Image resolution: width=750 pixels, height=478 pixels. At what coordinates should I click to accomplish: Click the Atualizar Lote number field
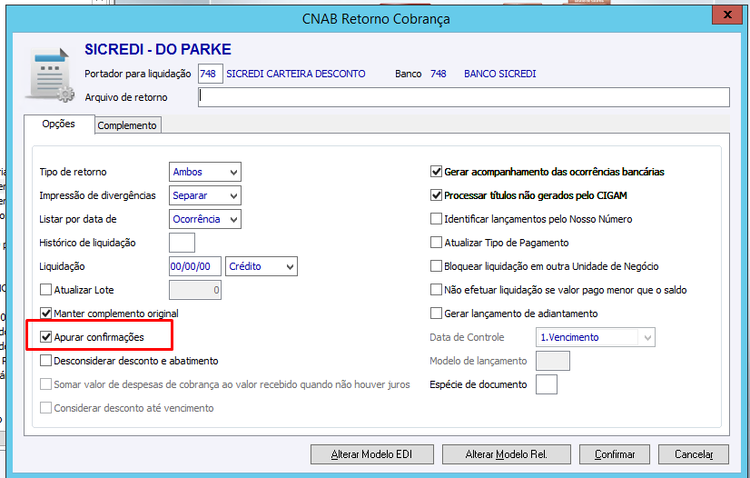(x=195, y=290)
